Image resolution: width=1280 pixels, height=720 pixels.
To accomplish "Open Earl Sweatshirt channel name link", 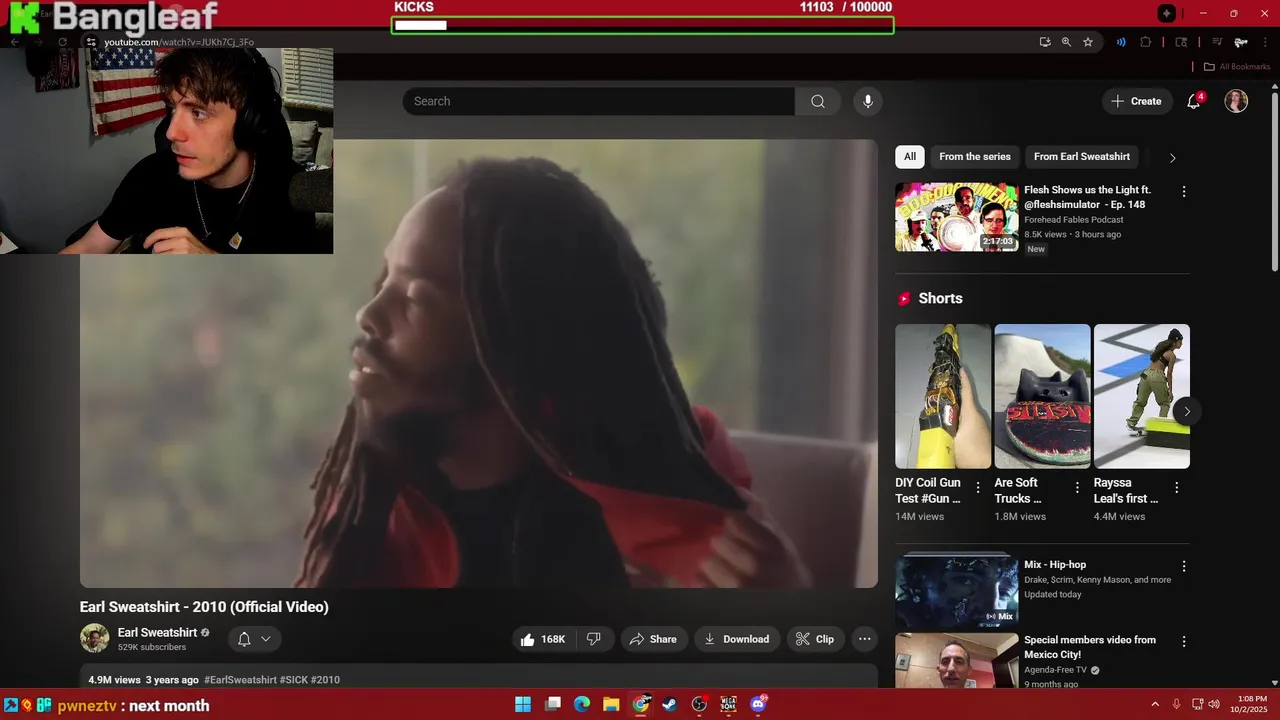I will [x=157, y=632].
